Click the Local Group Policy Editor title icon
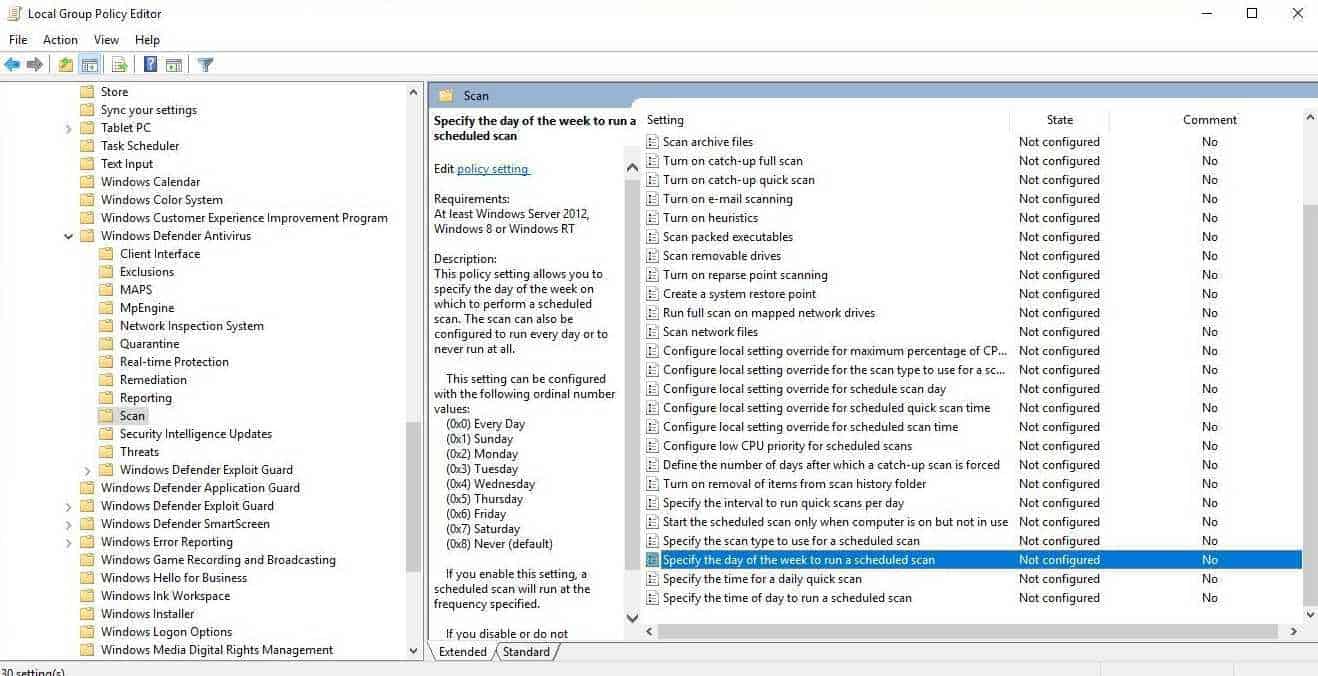The height and width of the screenshot is (676, 1318). coord(13,13)
